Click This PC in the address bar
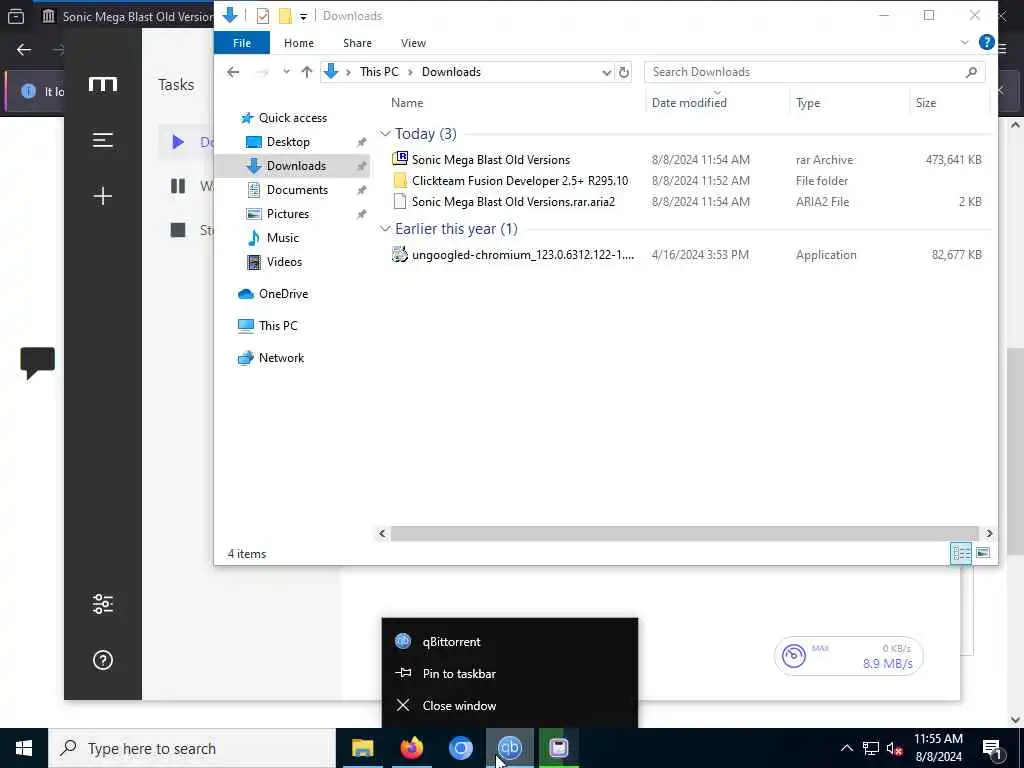1024x768 pixels. pos(379,72)
